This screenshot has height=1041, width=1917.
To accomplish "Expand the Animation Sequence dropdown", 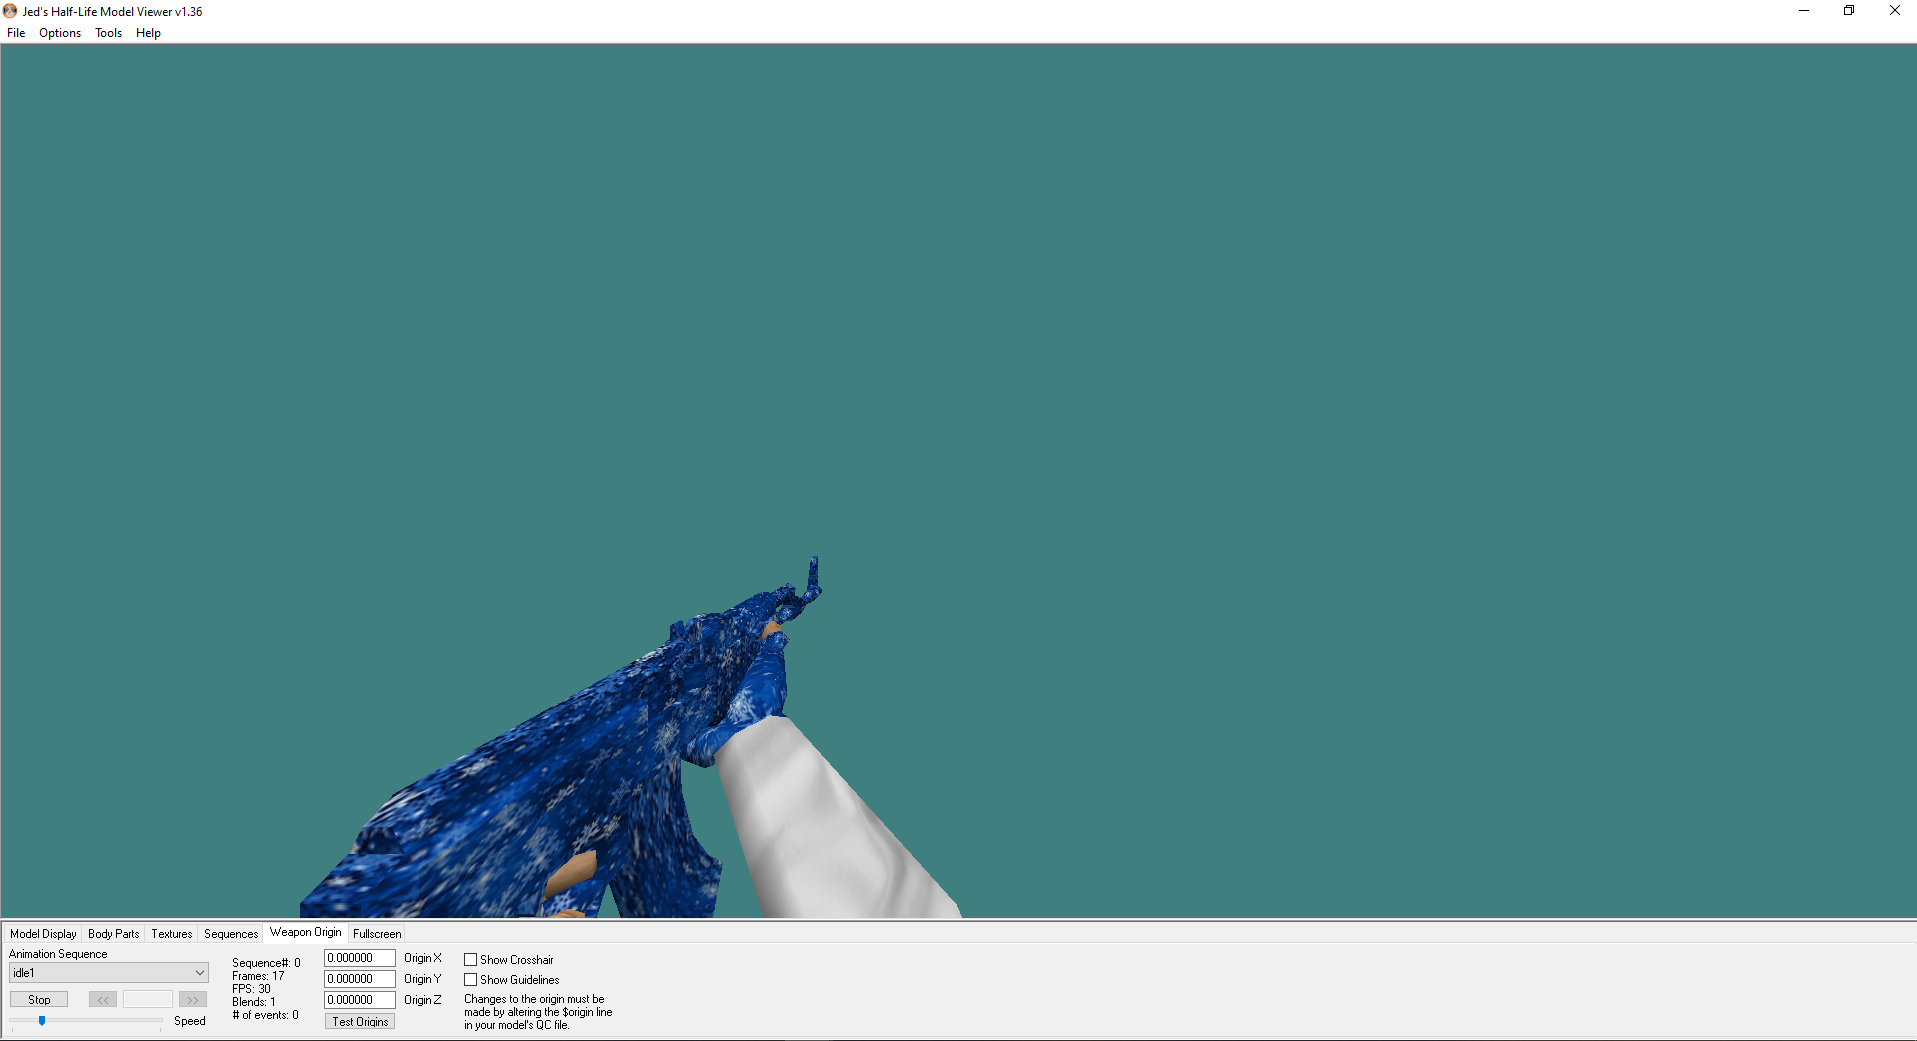I will (108, 973).
